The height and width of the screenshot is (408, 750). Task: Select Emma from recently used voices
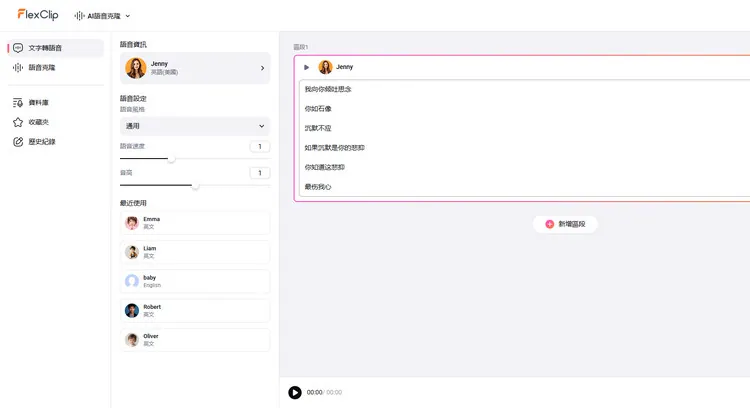[x=195, y=223]
